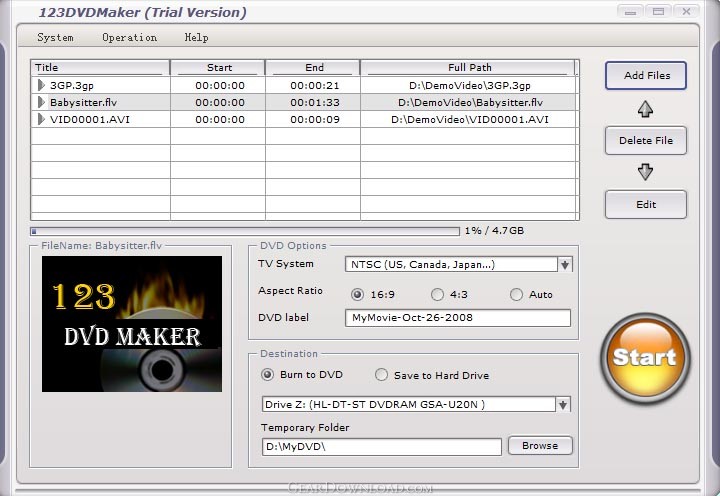Click path D:\DemoVideo\VID00001.AVI
This screenshot has width=720, height=496.
(470, 119)
